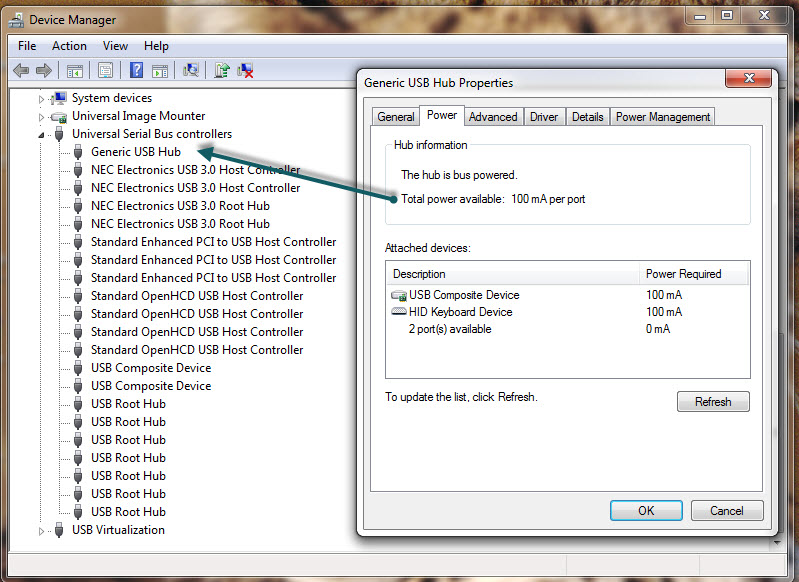The image size is (799, 582).
Task: Click 'The hub is bus powered.' text
Action: (459, 175)
